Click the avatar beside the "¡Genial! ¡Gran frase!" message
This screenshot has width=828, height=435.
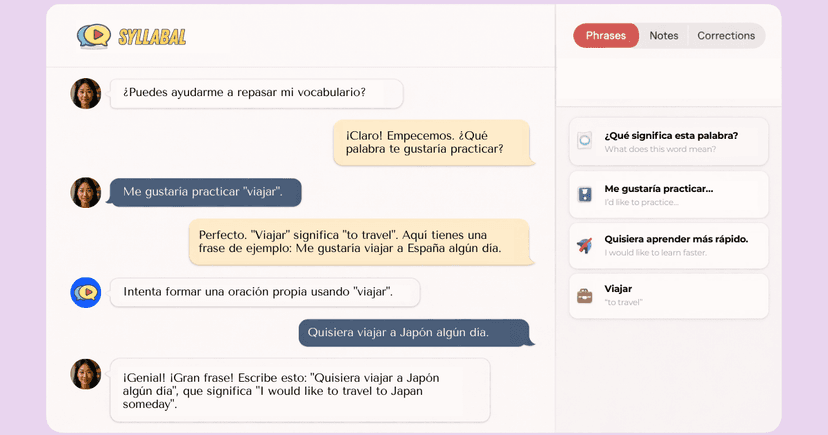coord(86,374)
